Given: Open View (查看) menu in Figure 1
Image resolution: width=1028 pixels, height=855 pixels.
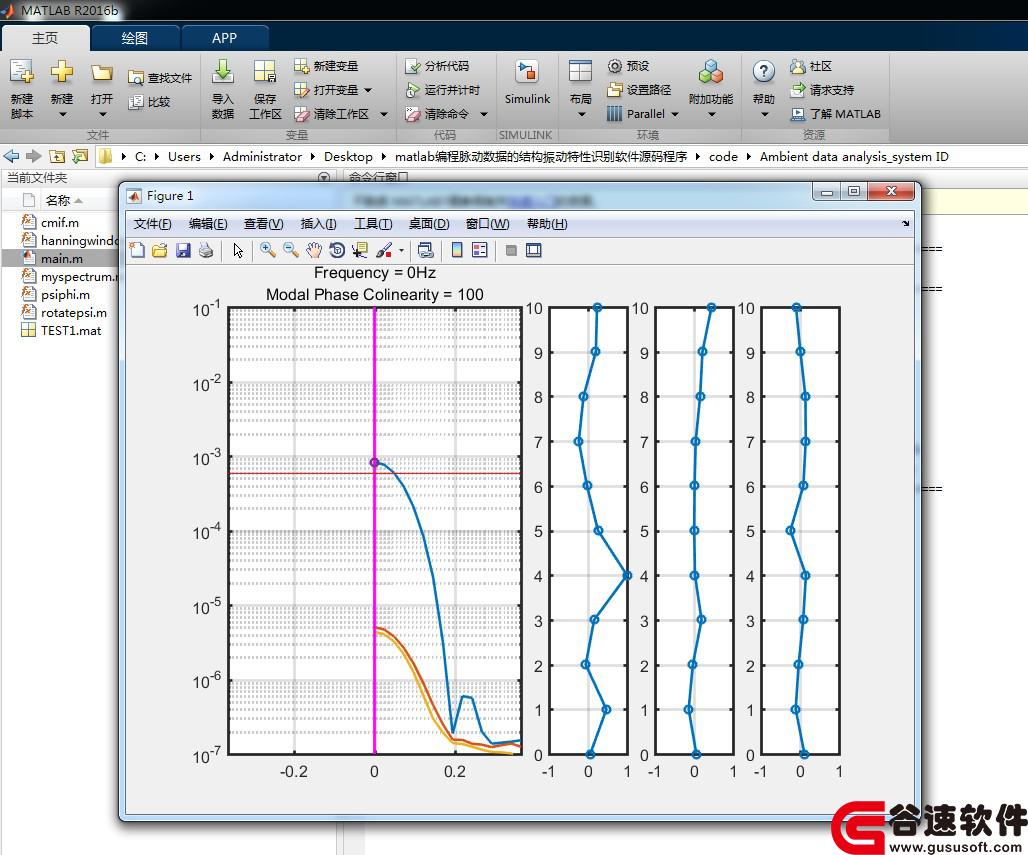Looking at the screenshot, I should 264,224.
